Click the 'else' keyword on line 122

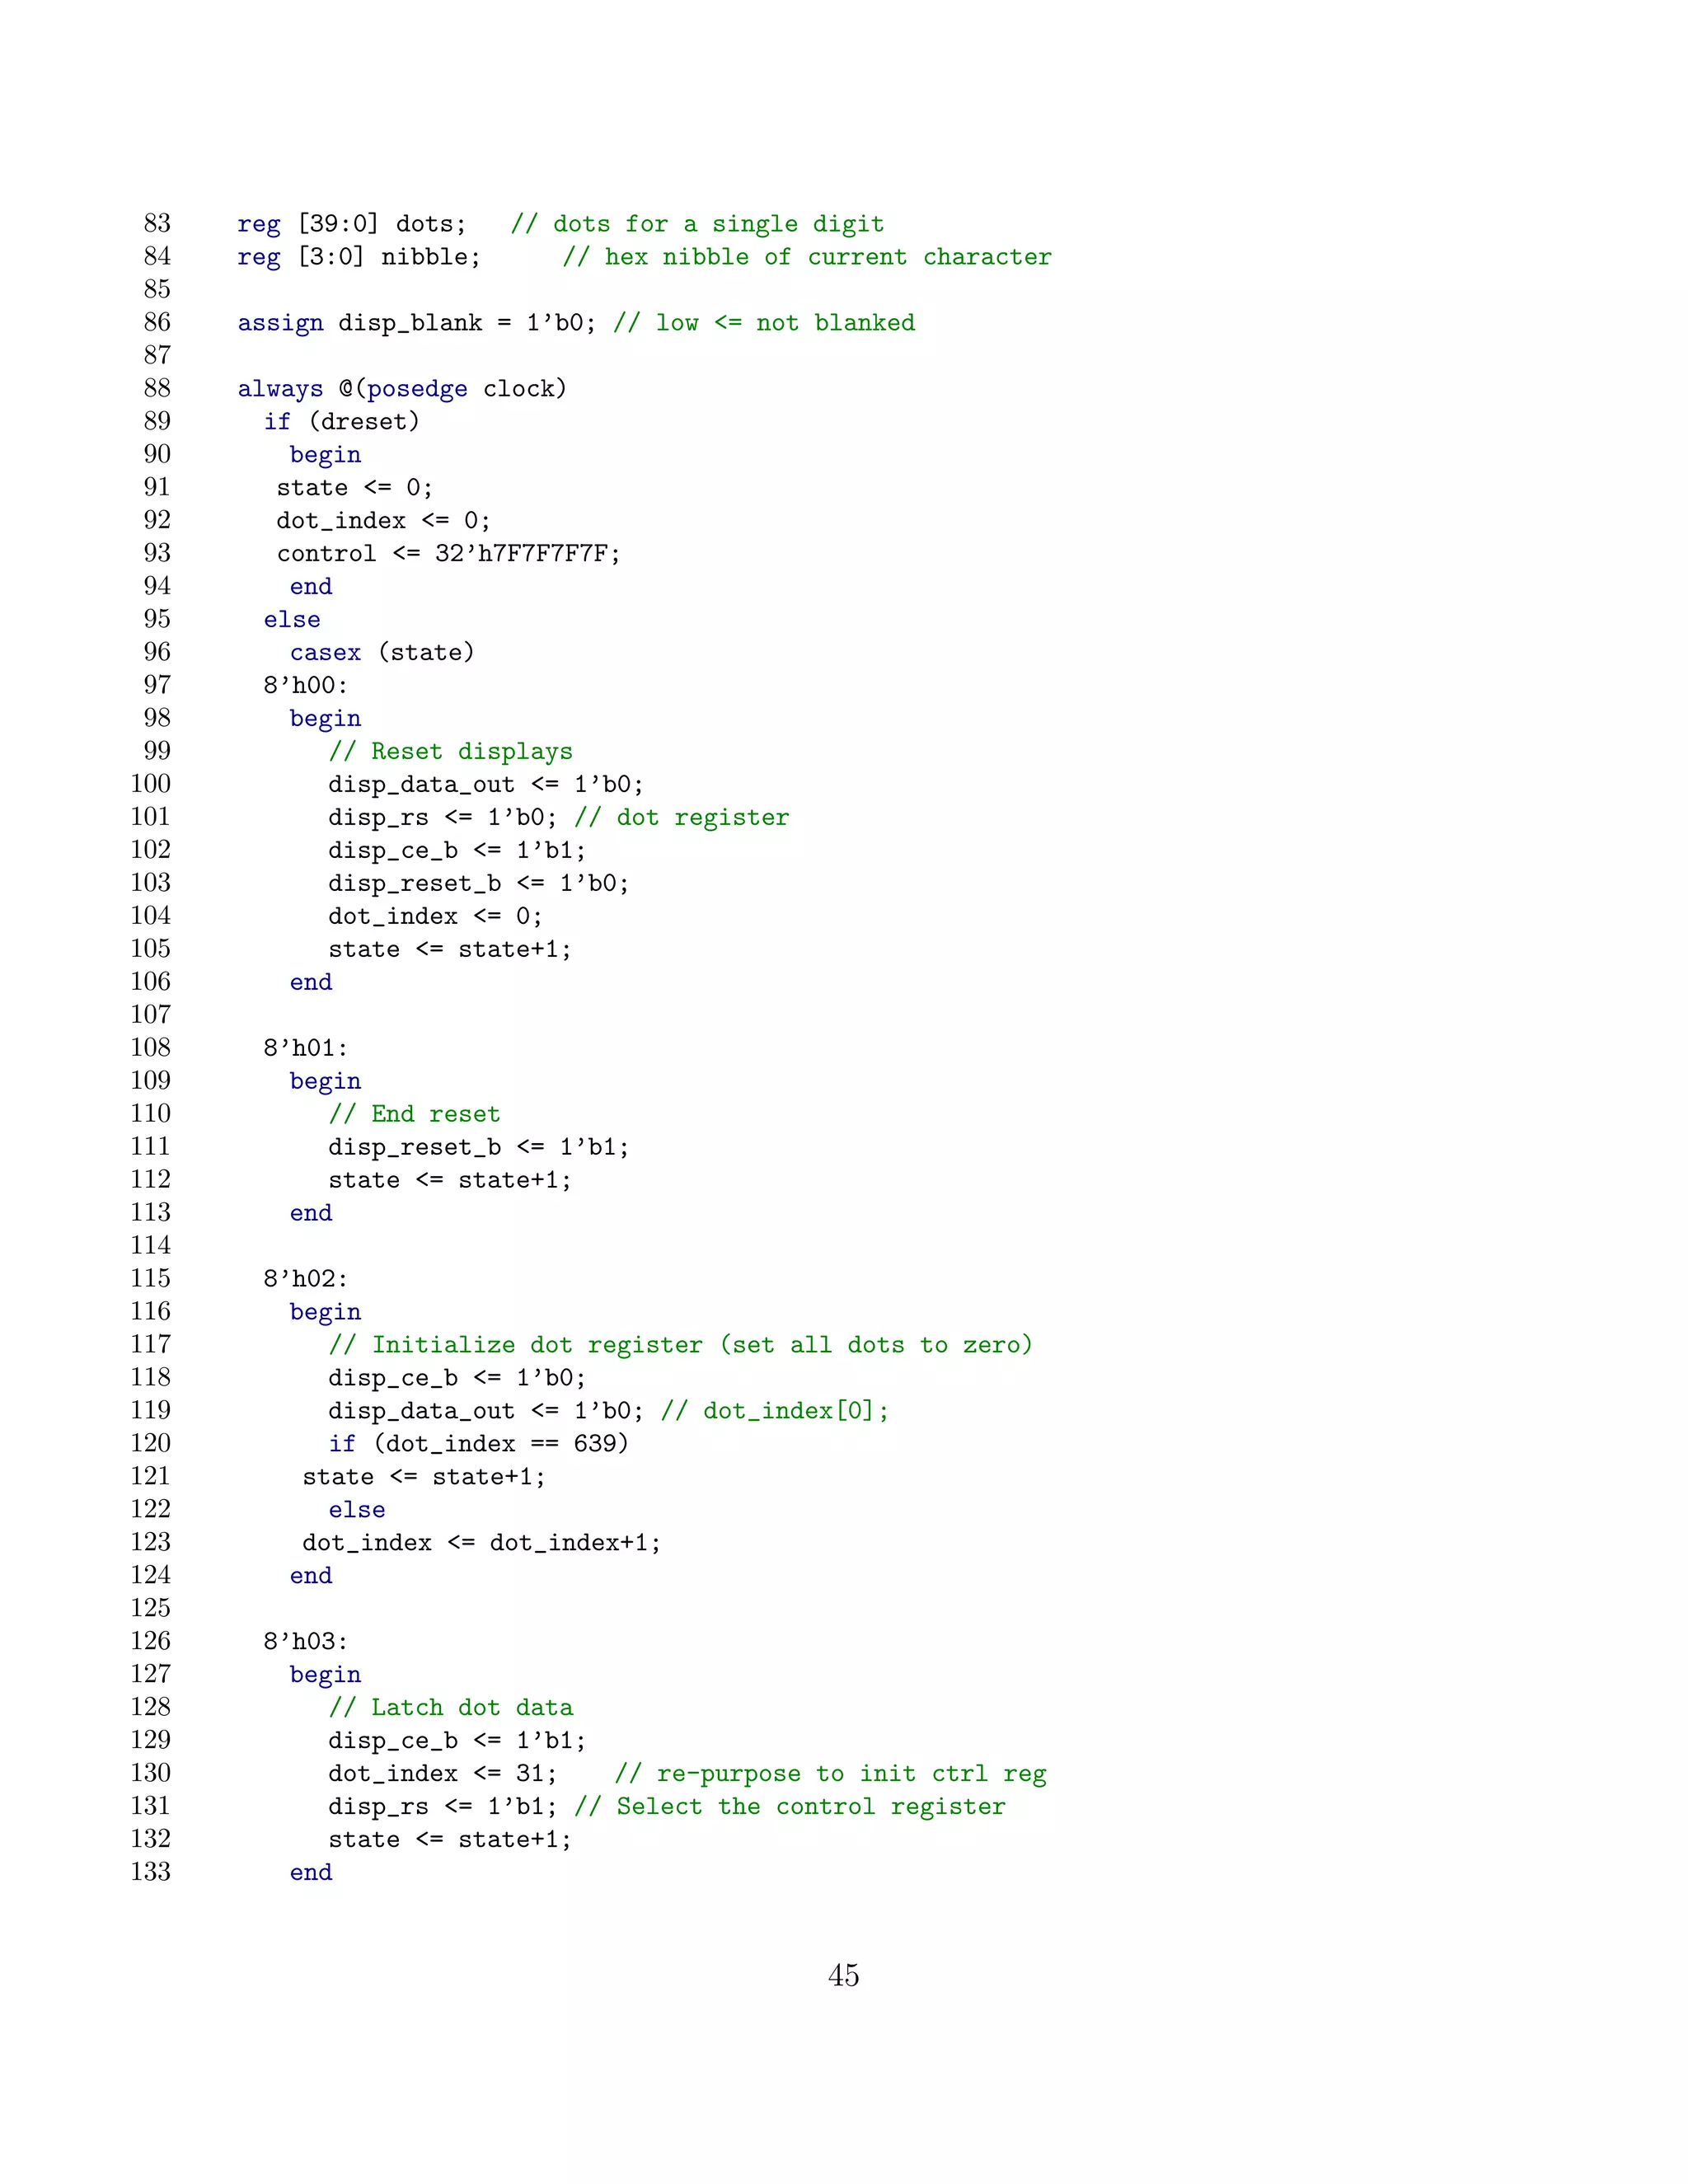click(357, 1511)
